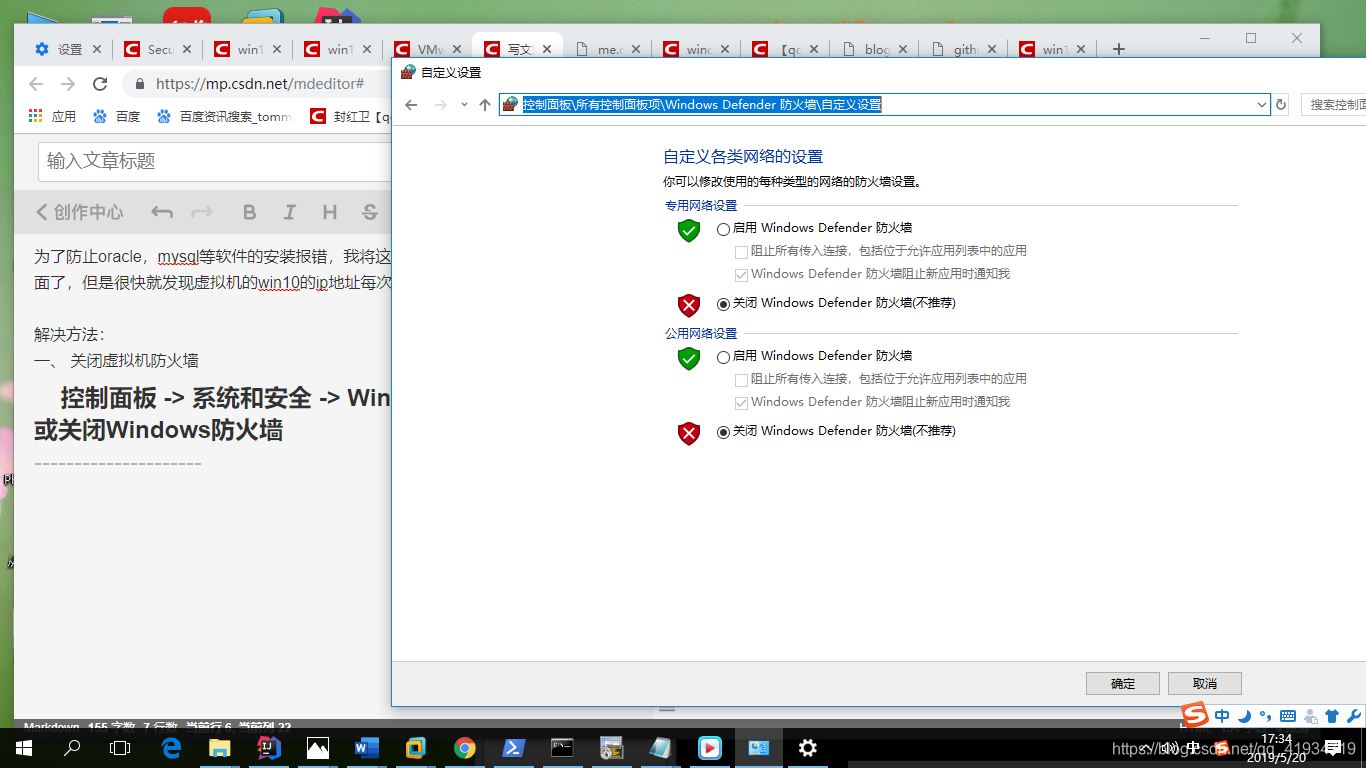The height and width of the screenshot is (768, 1366).
Task: Open VMware Workstation from taskbar
Action: click(x=416, y=747)
